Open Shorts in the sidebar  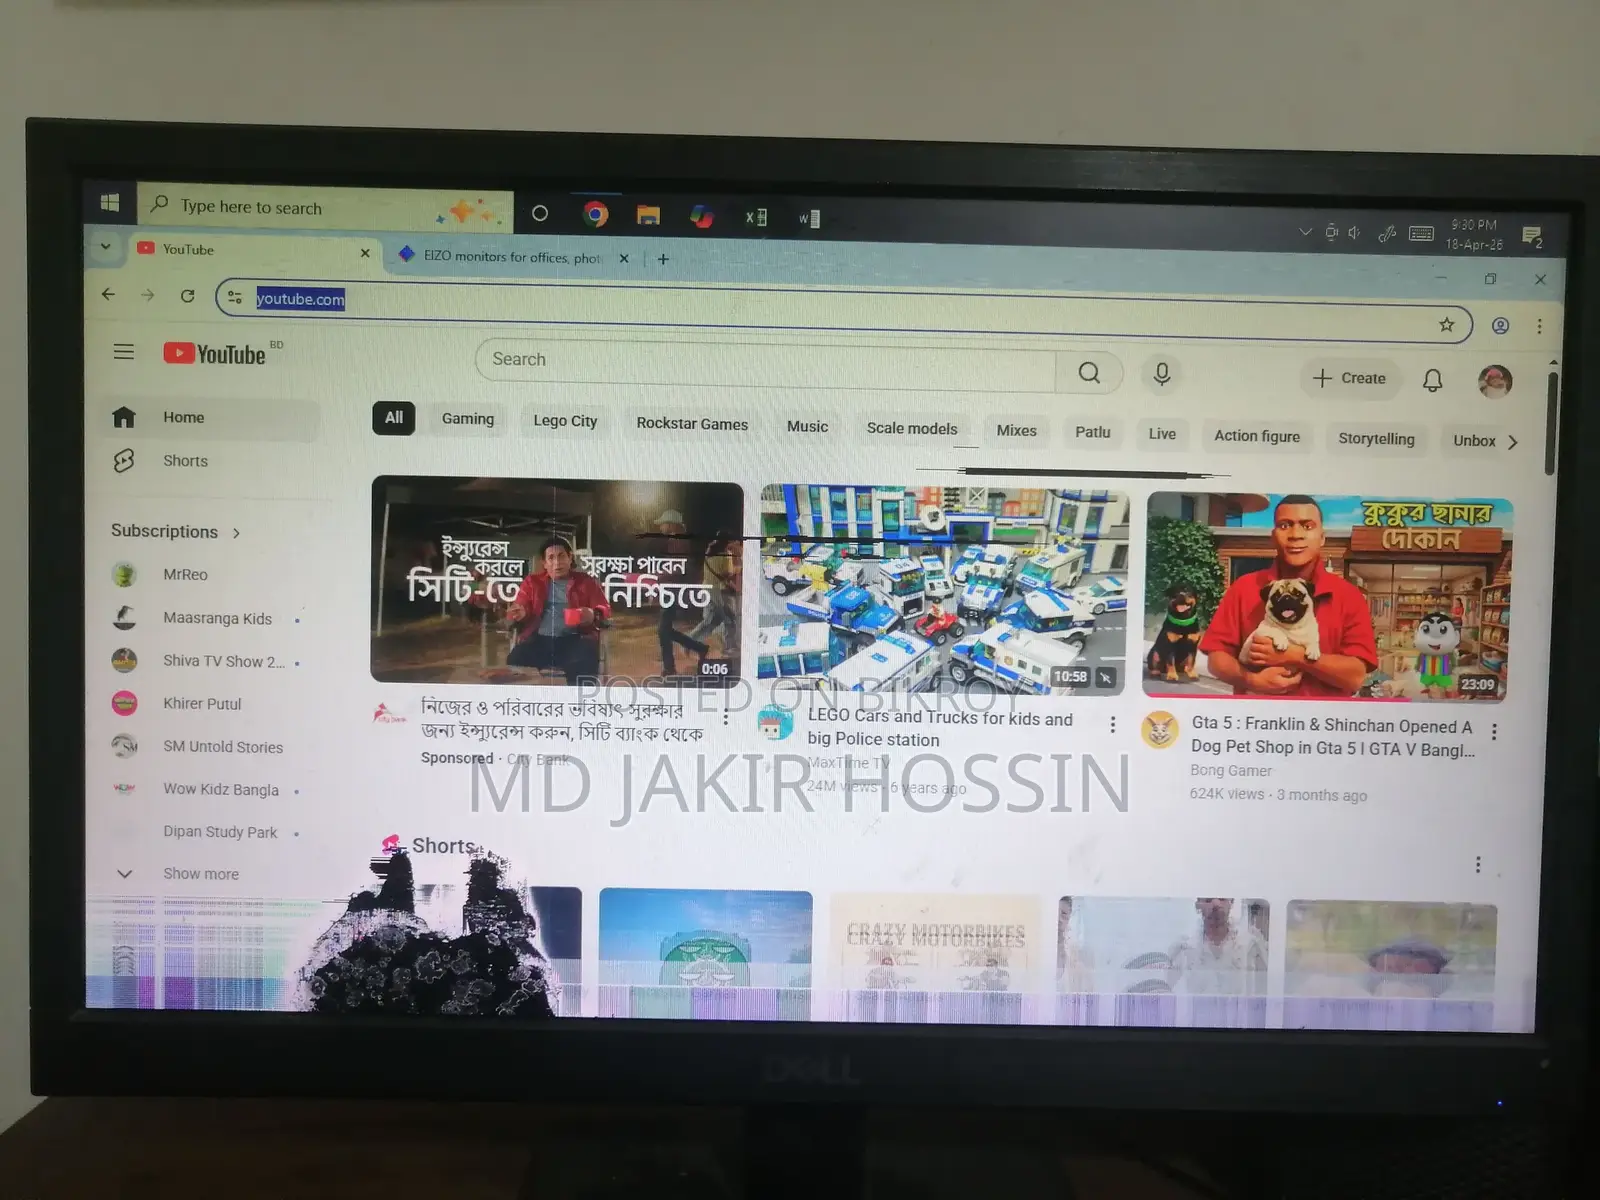tap(210, 461)
